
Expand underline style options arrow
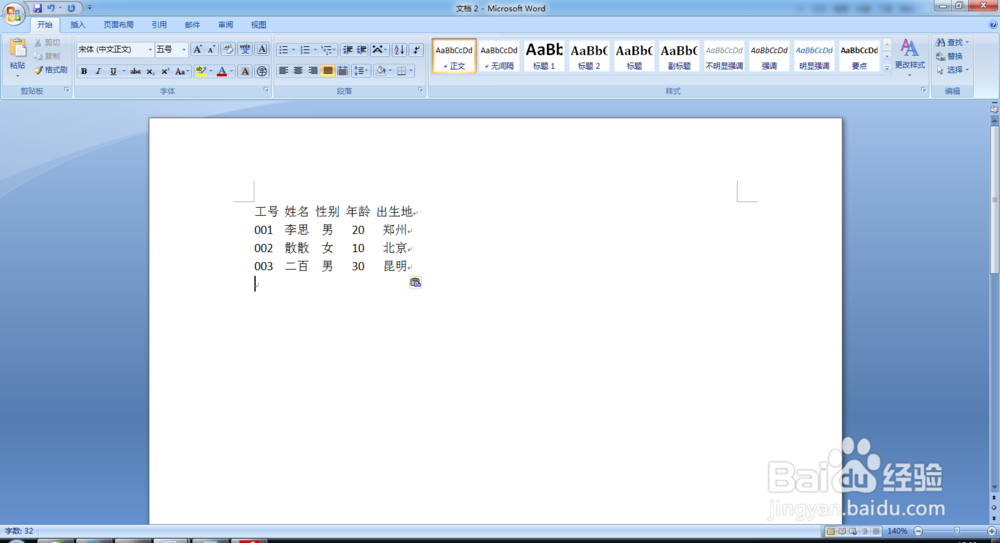tap(124, 71)
